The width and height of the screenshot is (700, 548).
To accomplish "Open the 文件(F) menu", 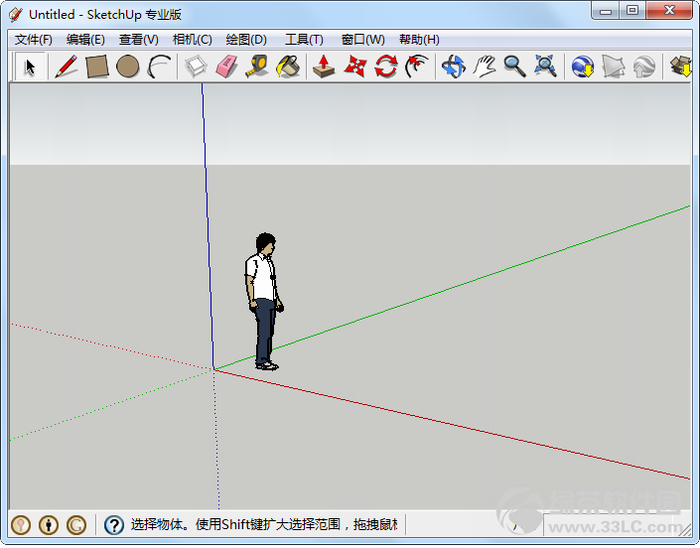I will click(33, 40).
